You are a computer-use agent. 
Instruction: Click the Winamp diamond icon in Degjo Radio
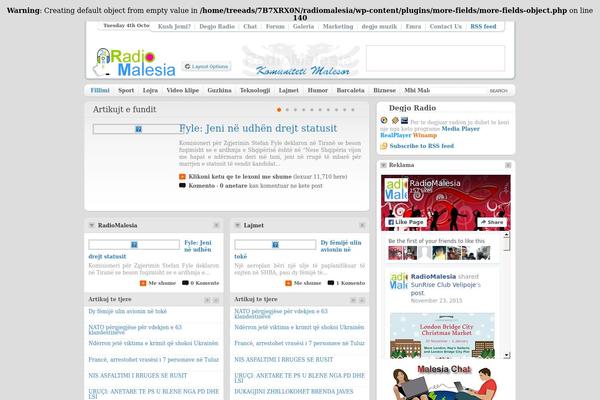pos(395,120)
